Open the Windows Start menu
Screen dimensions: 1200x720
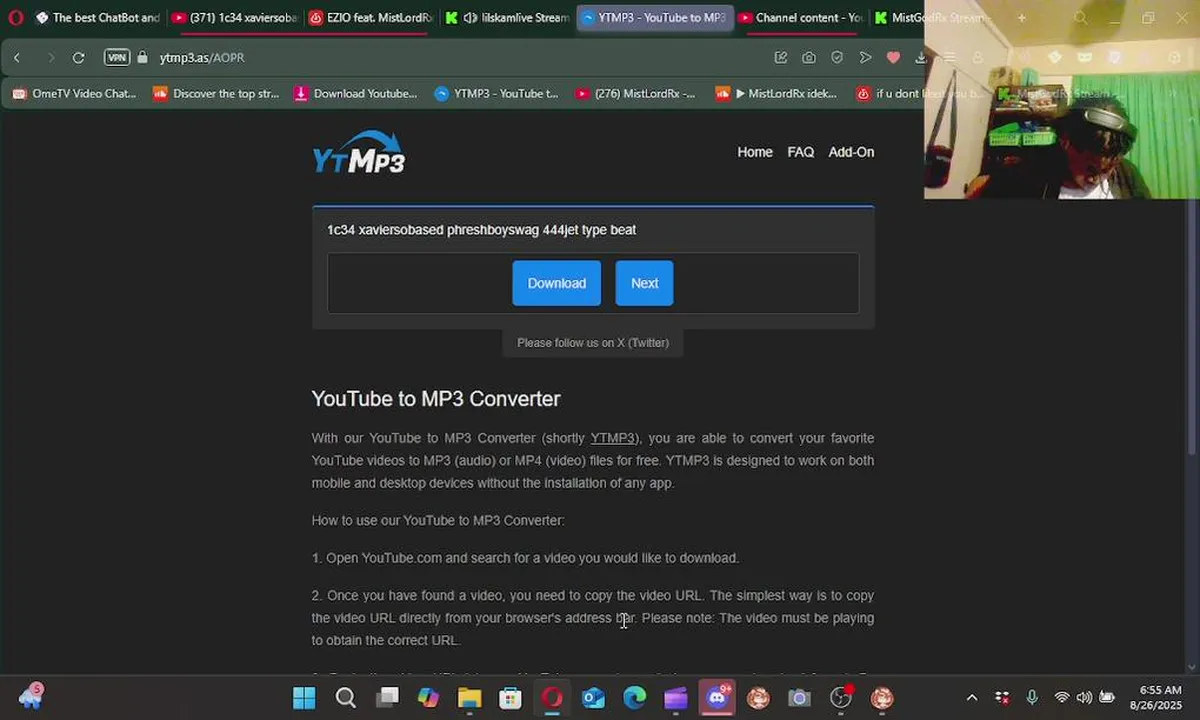[x=304, y=698]
